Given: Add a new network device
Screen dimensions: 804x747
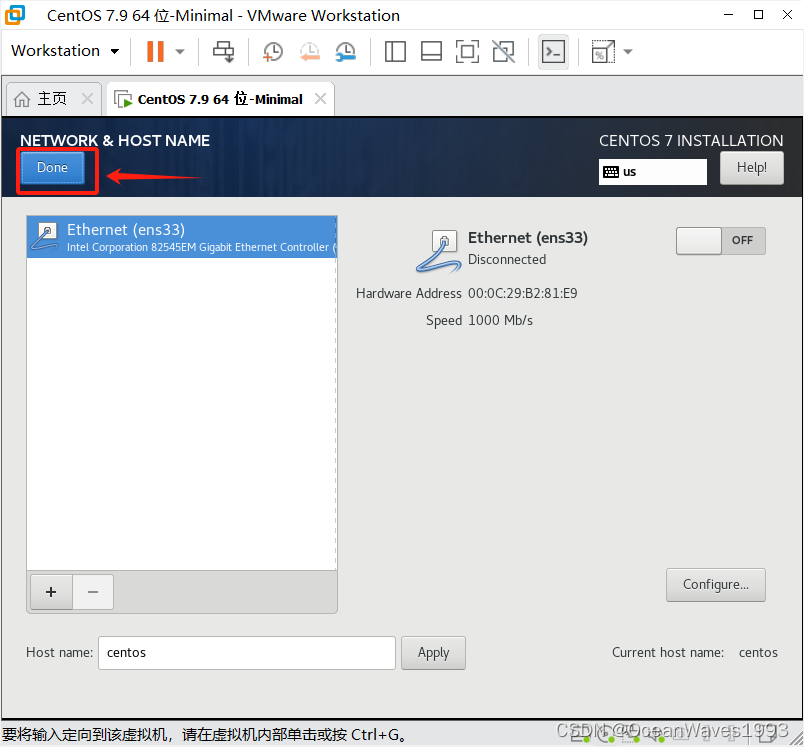Looking at the screenshot, I should coord(51,592).
